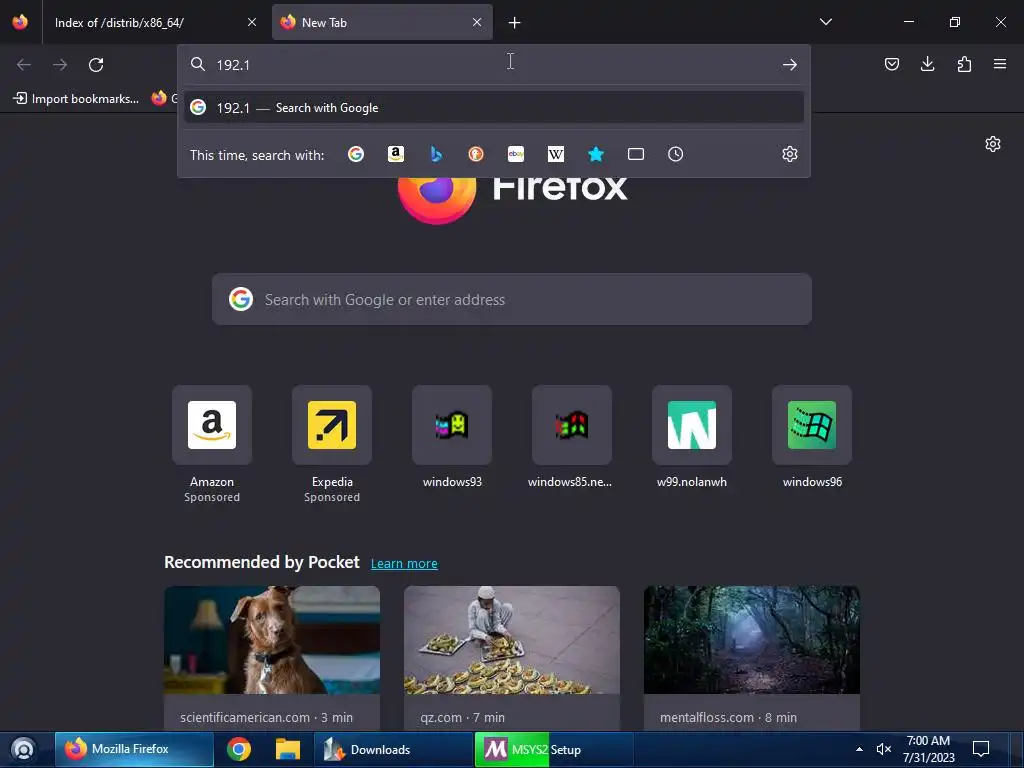
Task: List all tabs dropdown arrow
Action: (x=825, y=22)
